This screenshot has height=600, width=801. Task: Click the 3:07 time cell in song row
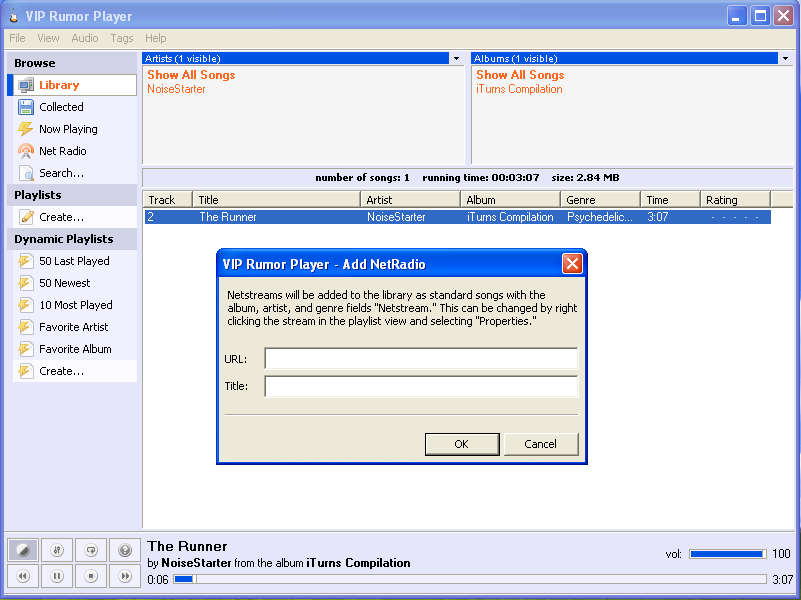click(657, 217)
